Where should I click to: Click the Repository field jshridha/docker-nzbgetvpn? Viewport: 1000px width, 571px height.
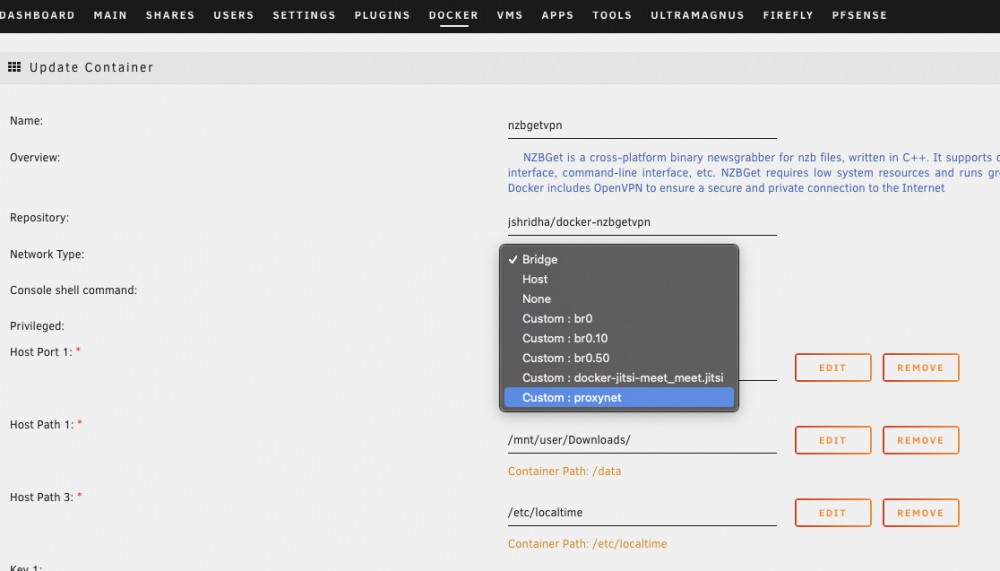[x=642, y=223]
